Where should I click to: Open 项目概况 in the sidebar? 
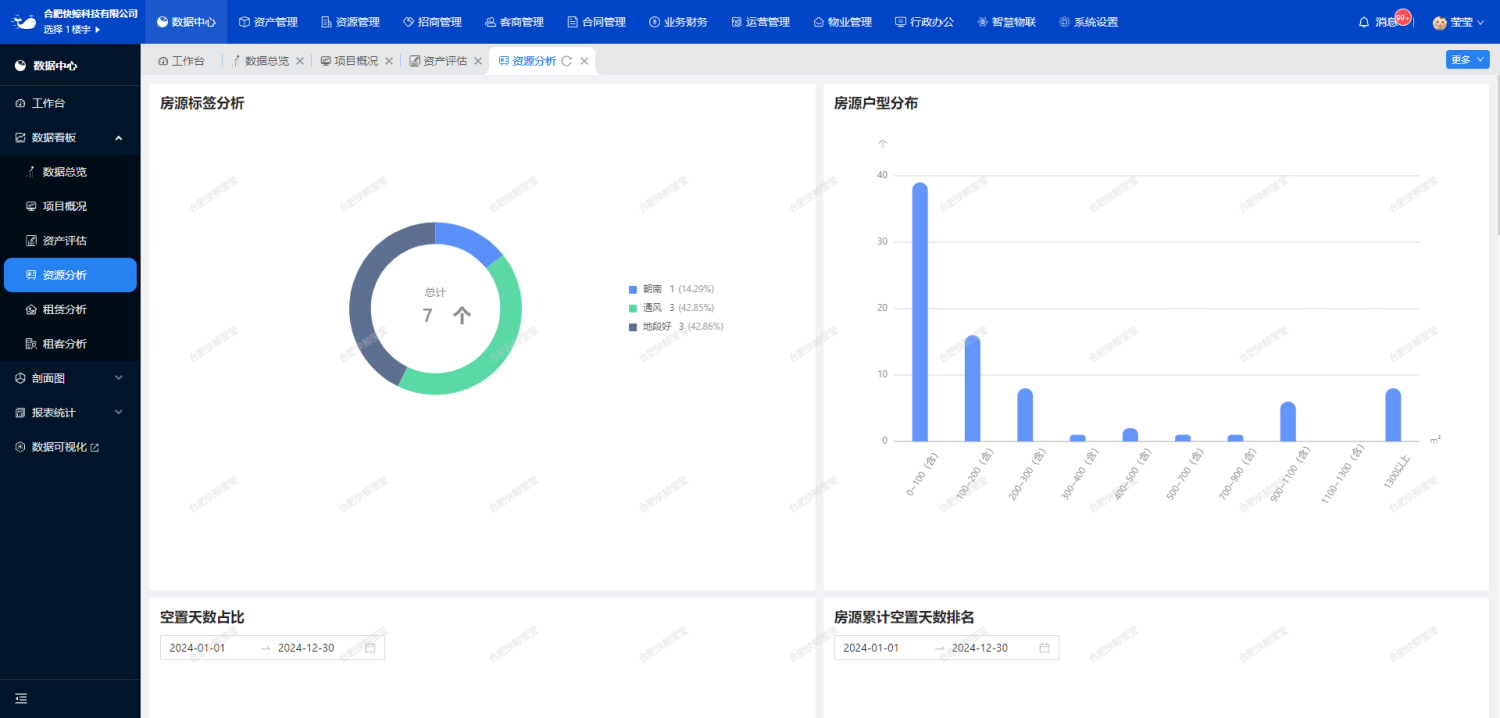click(70, 206)
